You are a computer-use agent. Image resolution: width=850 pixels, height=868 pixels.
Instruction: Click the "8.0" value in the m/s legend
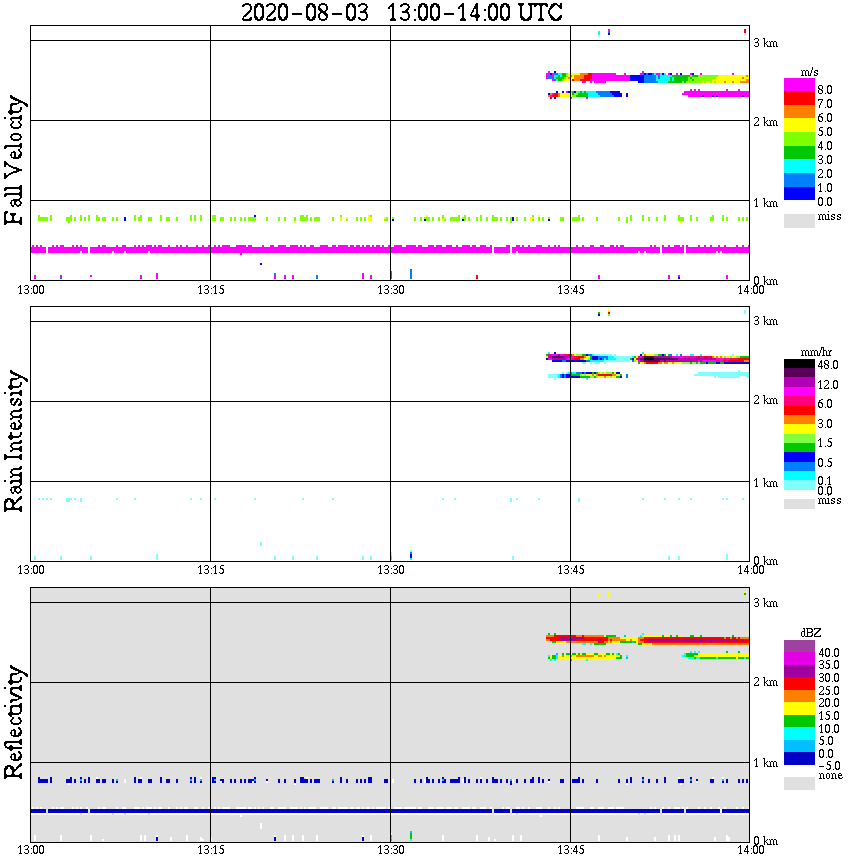tap(825, 90)
